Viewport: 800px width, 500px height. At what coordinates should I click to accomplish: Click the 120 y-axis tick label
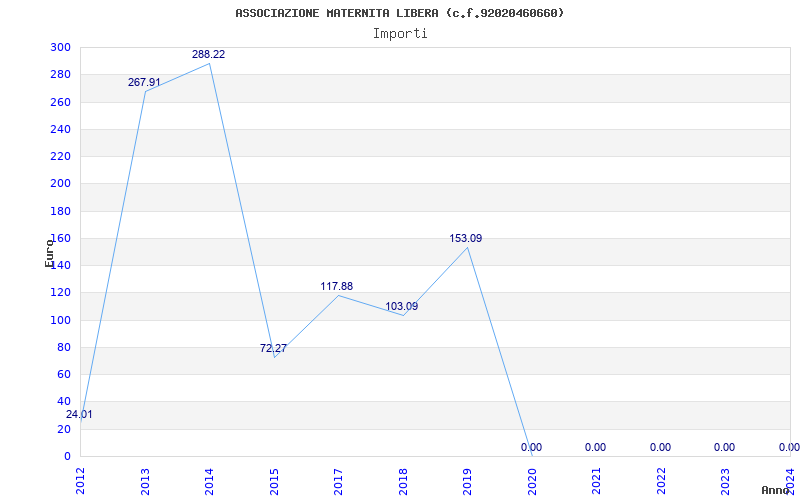pos(60,292)
